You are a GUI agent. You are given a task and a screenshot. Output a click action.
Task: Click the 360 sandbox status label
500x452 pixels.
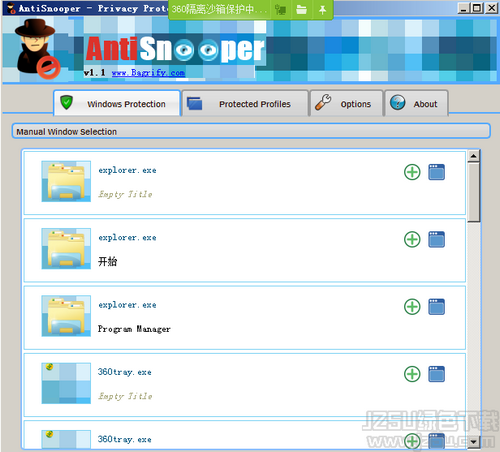[219, 9]
